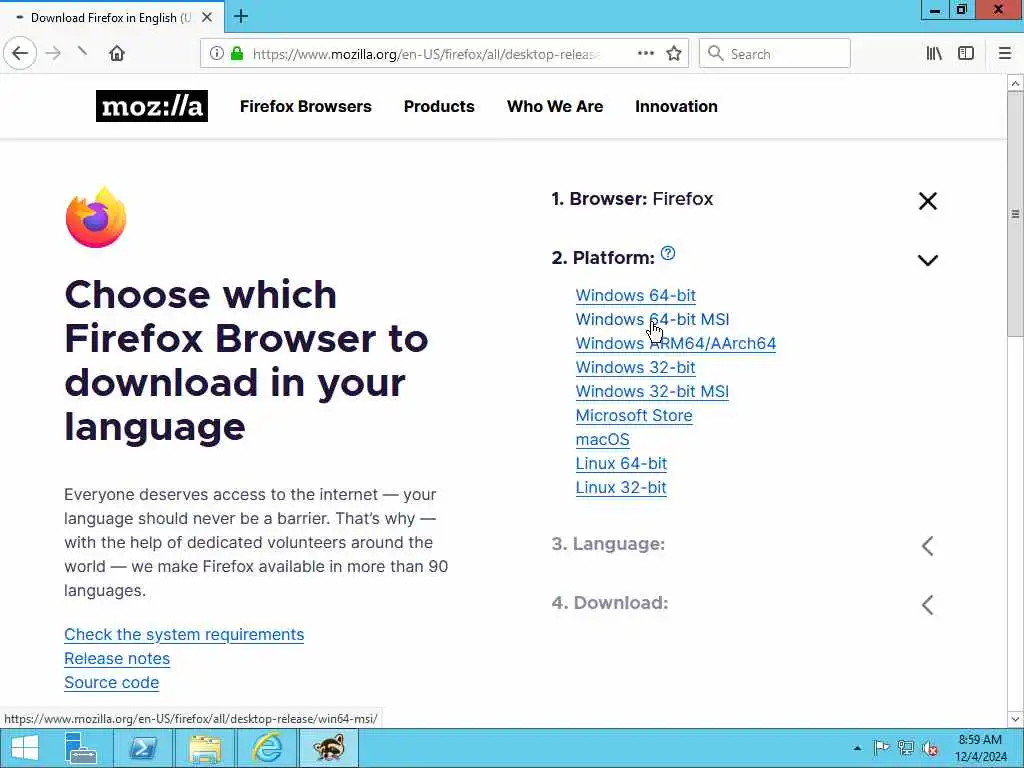Click the raccoon app taskbar icon
This screenshot has height=768, width=1024.
click(328, 748)
